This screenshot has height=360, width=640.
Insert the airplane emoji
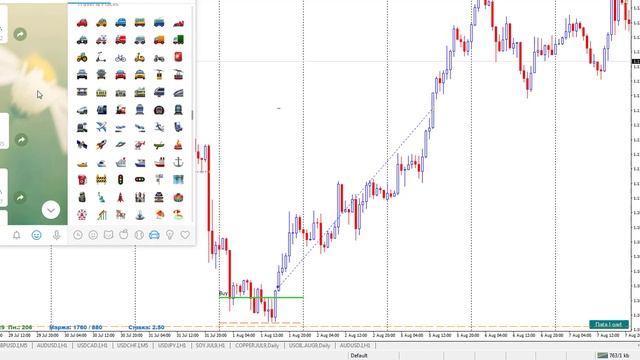tap(101, 127)
